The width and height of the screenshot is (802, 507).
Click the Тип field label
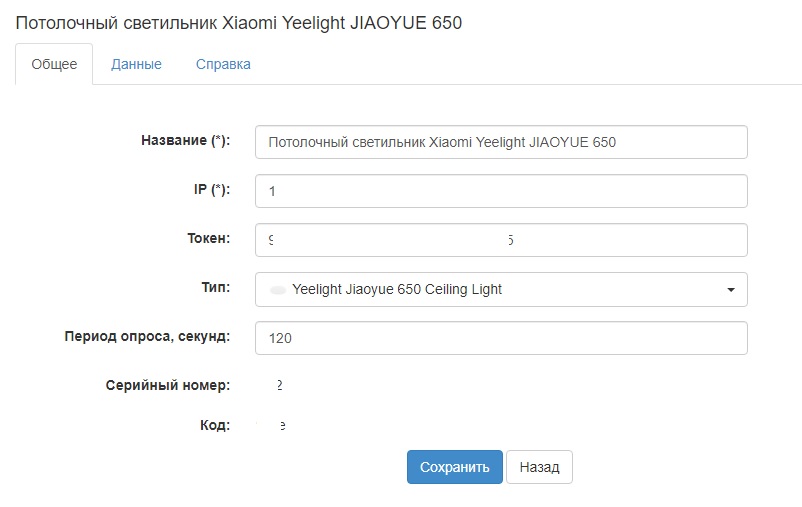[x=216, y=287]
